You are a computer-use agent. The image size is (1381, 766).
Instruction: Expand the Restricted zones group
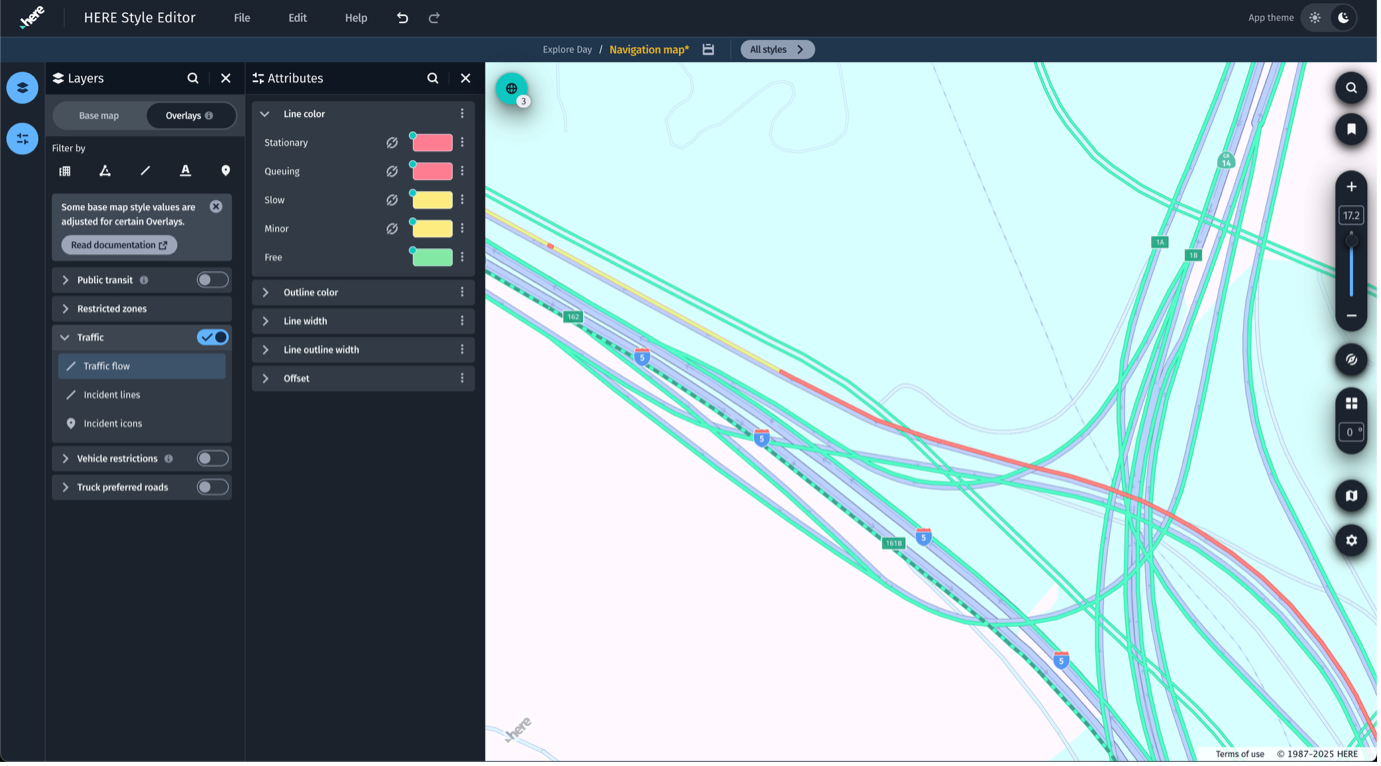[66, 309]
